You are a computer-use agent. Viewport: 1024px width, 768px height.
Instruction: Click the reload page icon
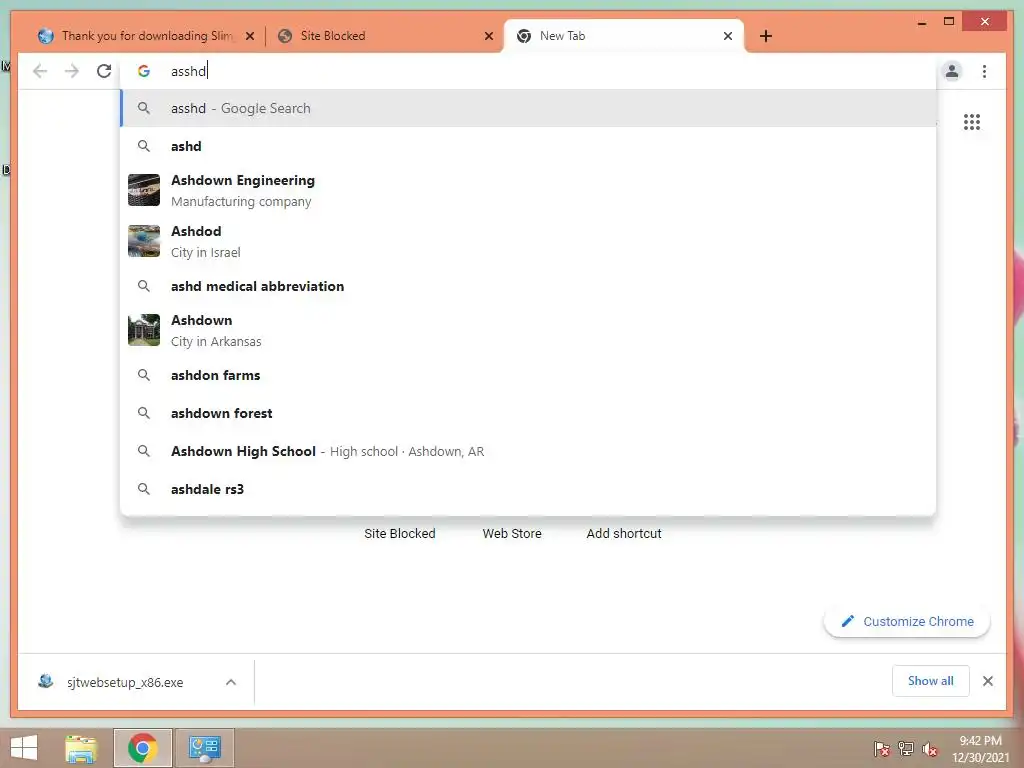[104, 71]
